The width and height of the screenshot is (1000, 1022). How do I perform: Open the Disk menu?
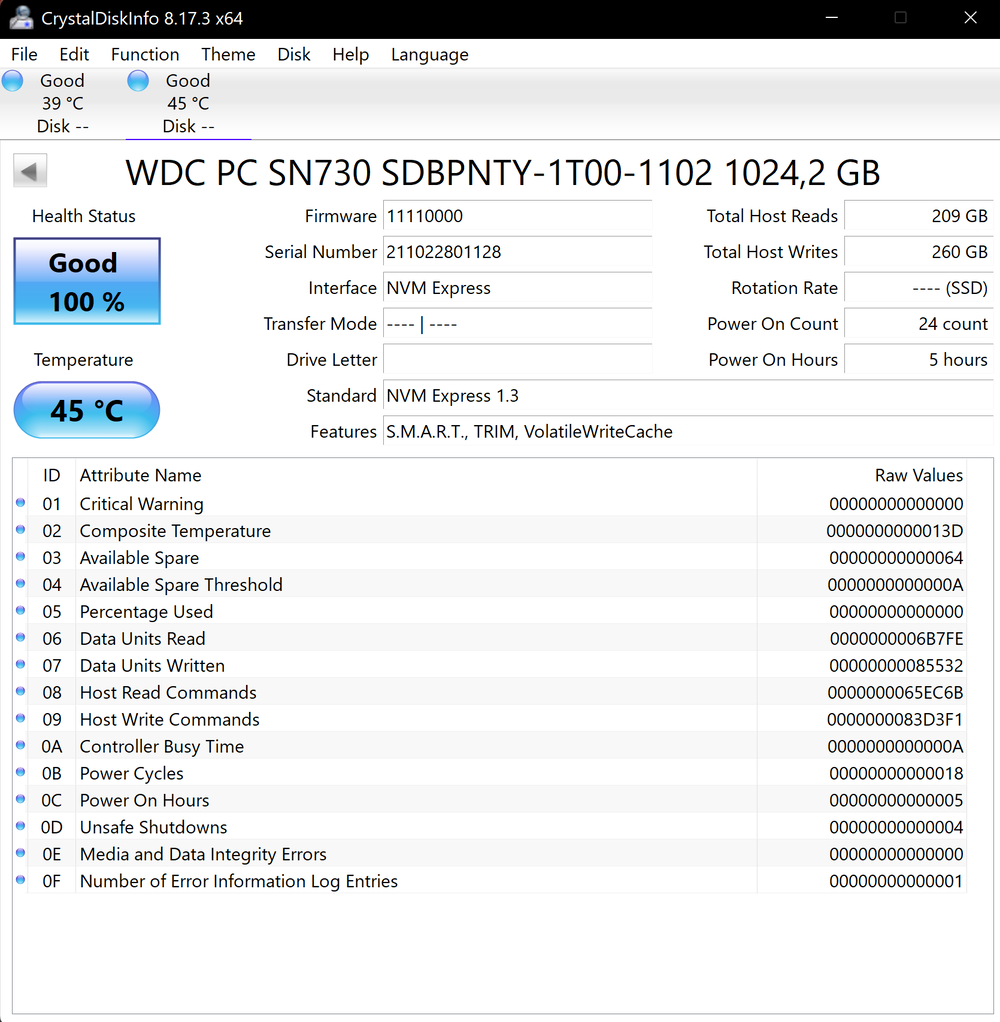293,54
